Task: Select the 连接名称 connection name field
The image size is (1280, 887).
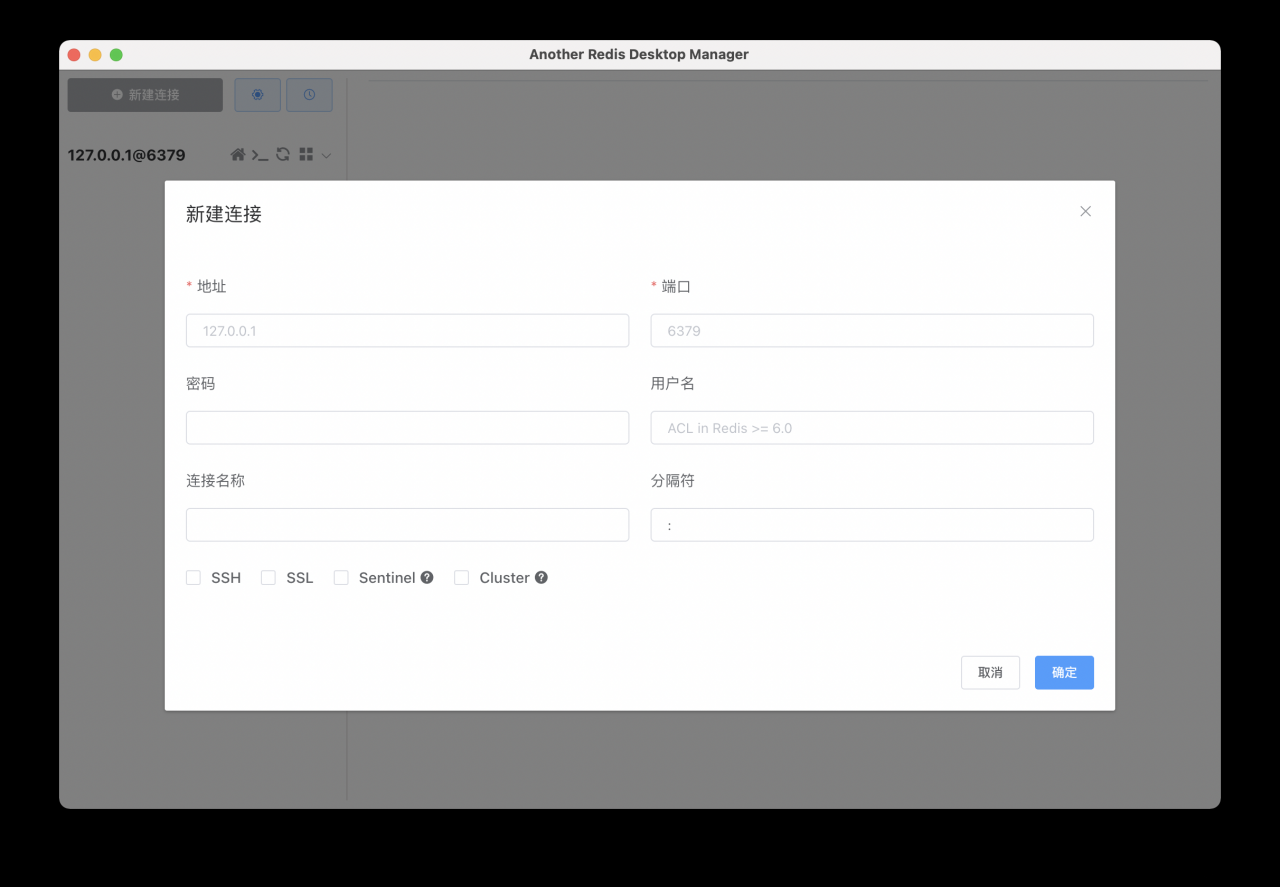Action: tap(407, 525)
